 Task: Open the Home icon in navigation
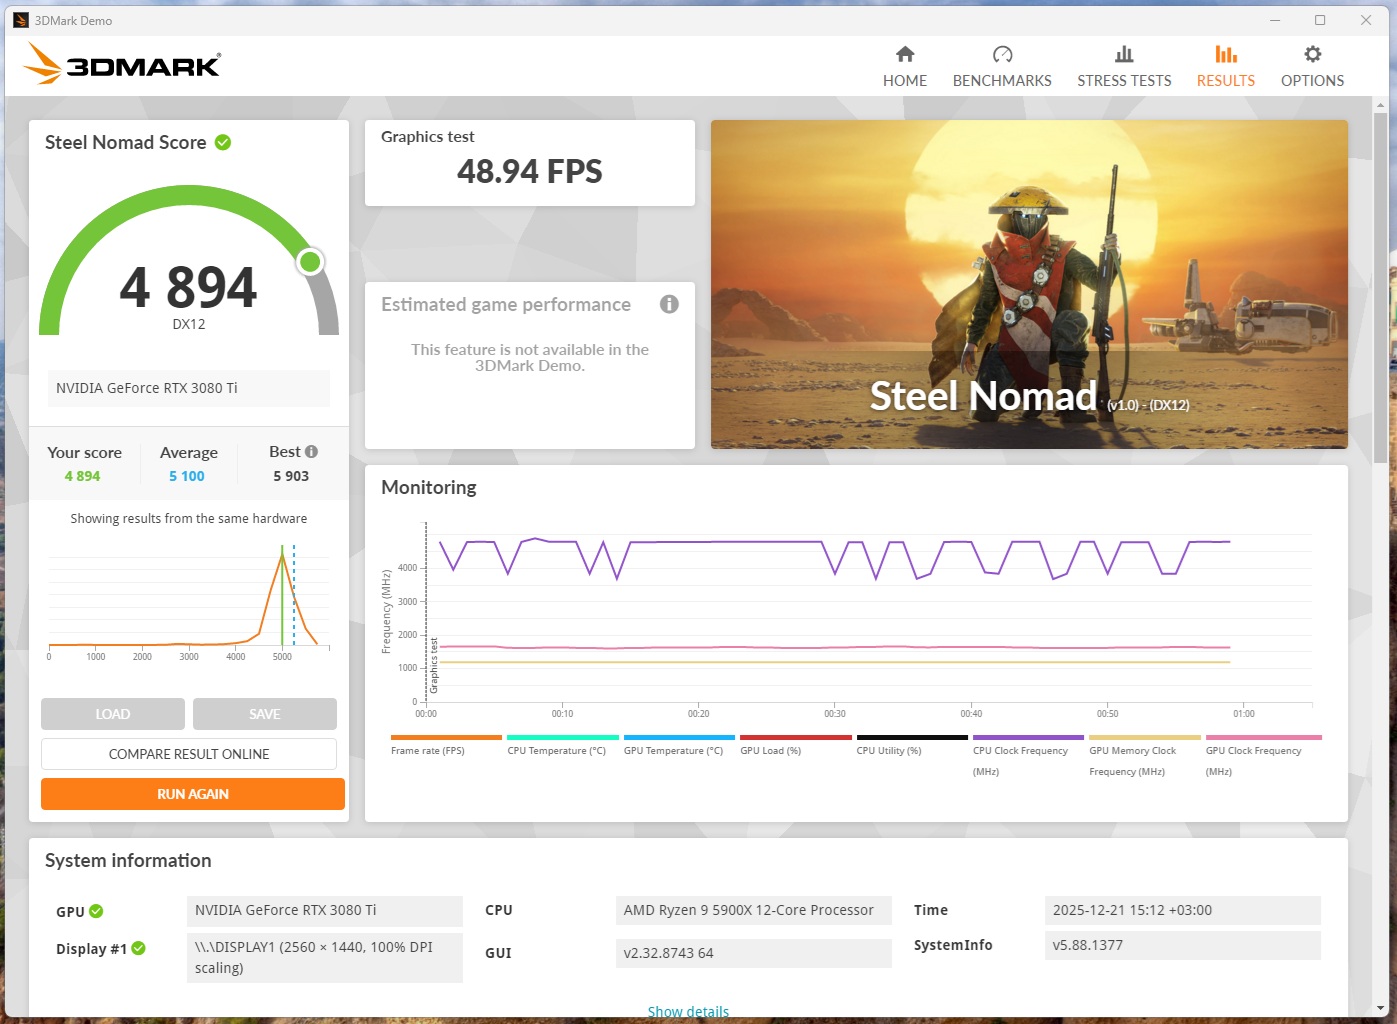pyautogui.click(x=905, y=54)
